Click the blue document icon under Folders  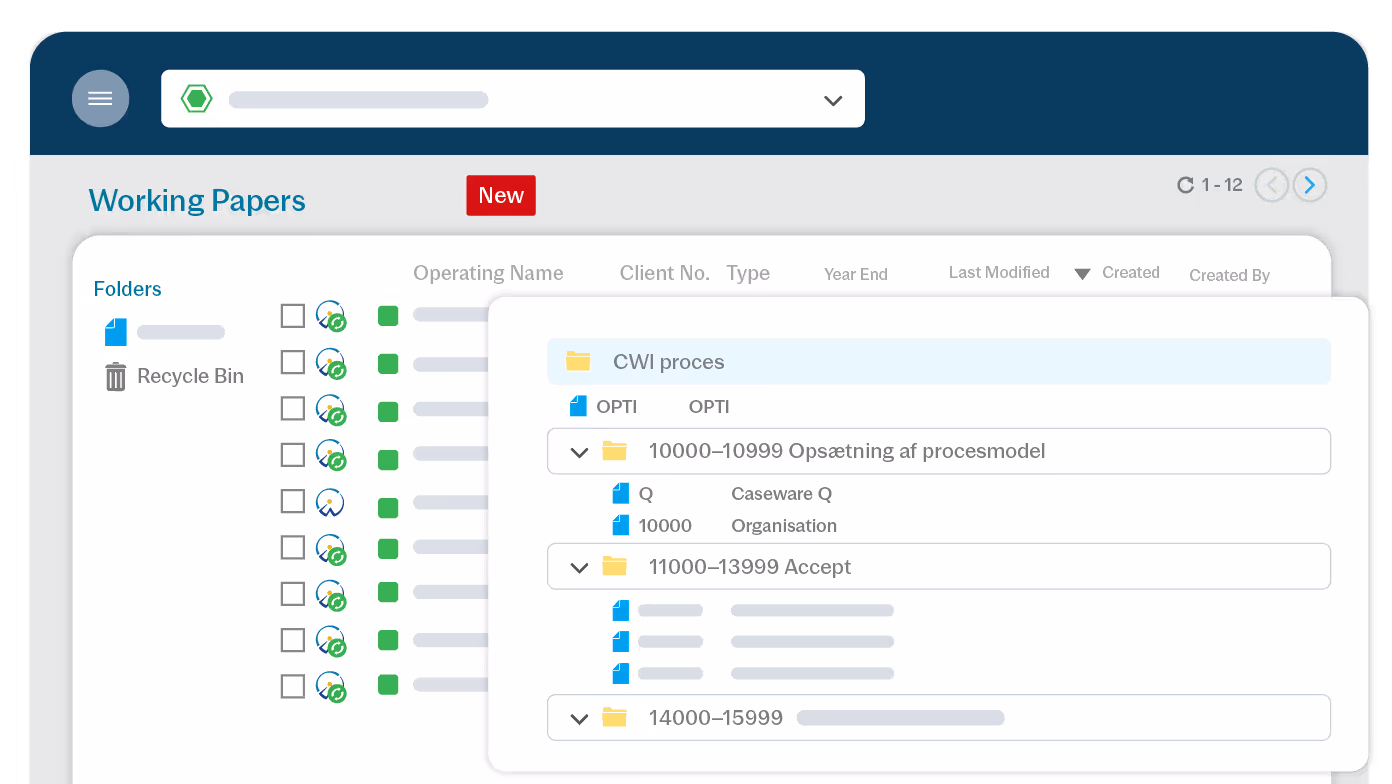(x=116, y=332)
